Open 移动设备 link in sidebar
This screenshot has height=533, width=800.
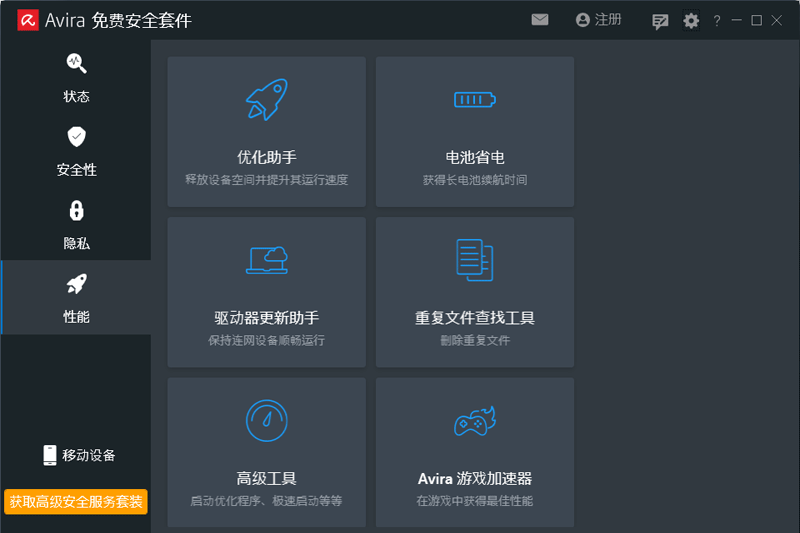(x=79, y=455)
